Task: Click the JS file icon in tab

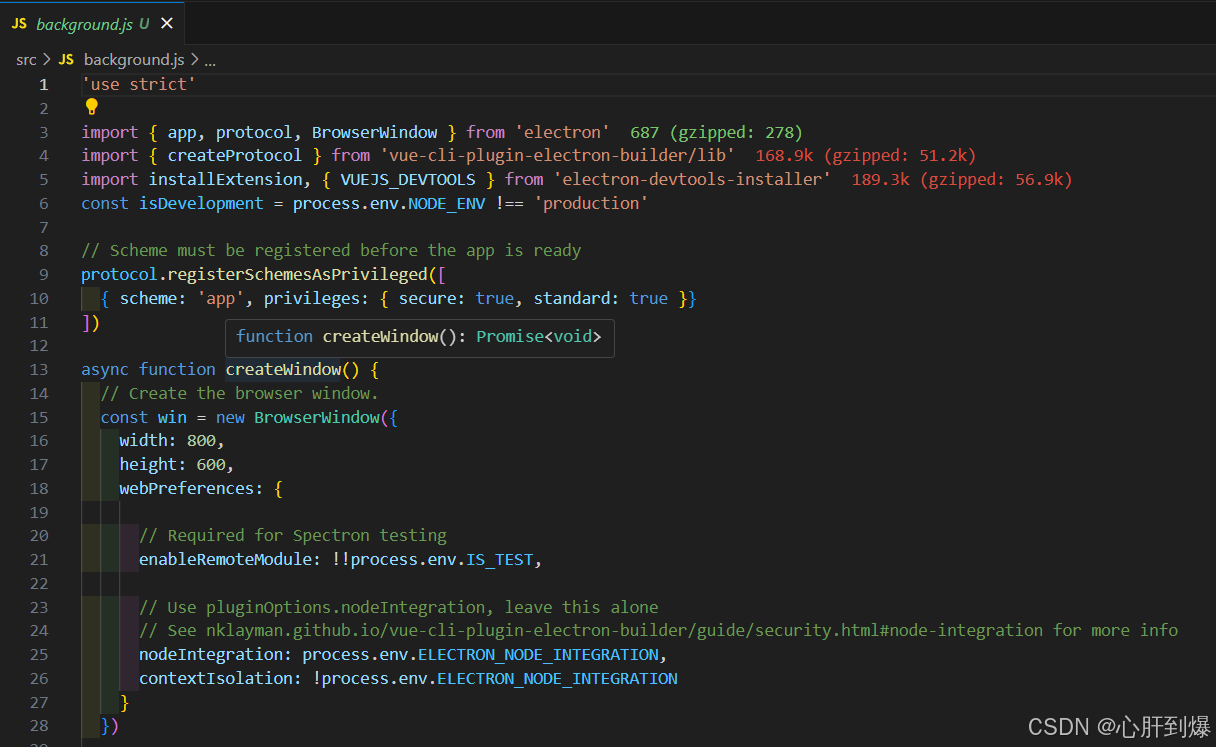Action: pyautogui.click(x=19, y=23)
